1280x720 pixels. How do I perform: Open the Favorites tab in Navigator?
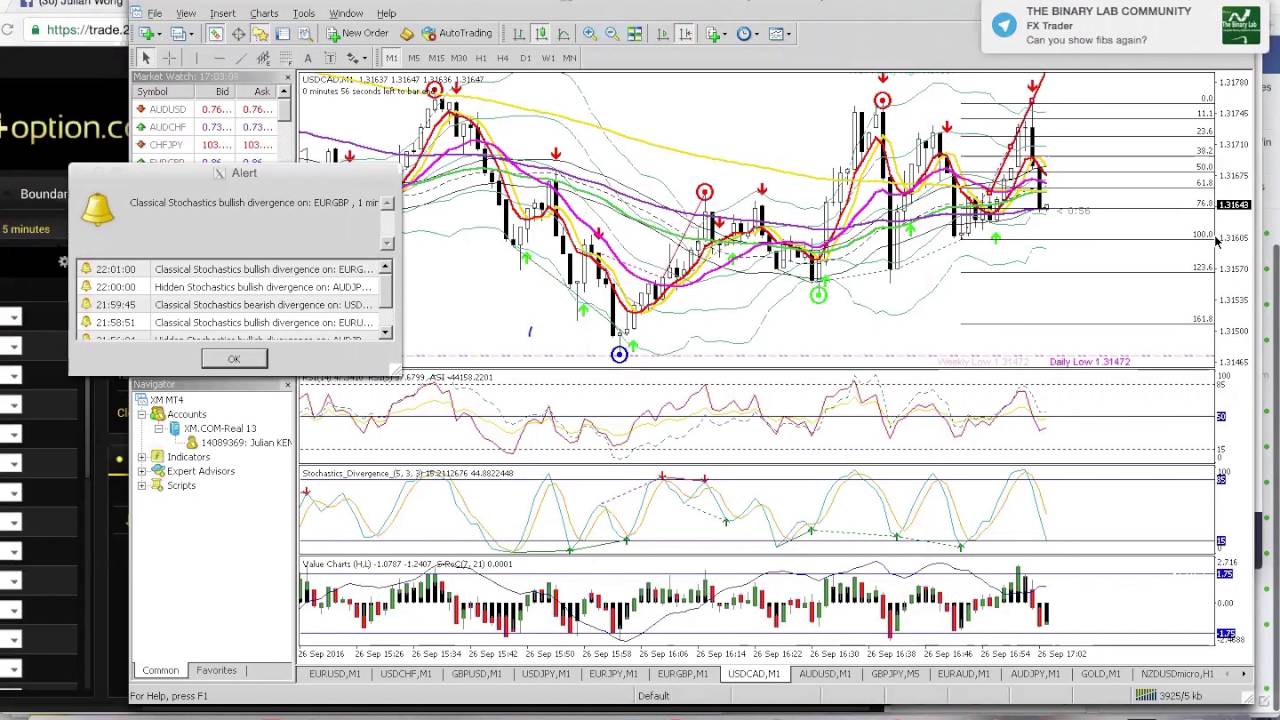[216, 670]
